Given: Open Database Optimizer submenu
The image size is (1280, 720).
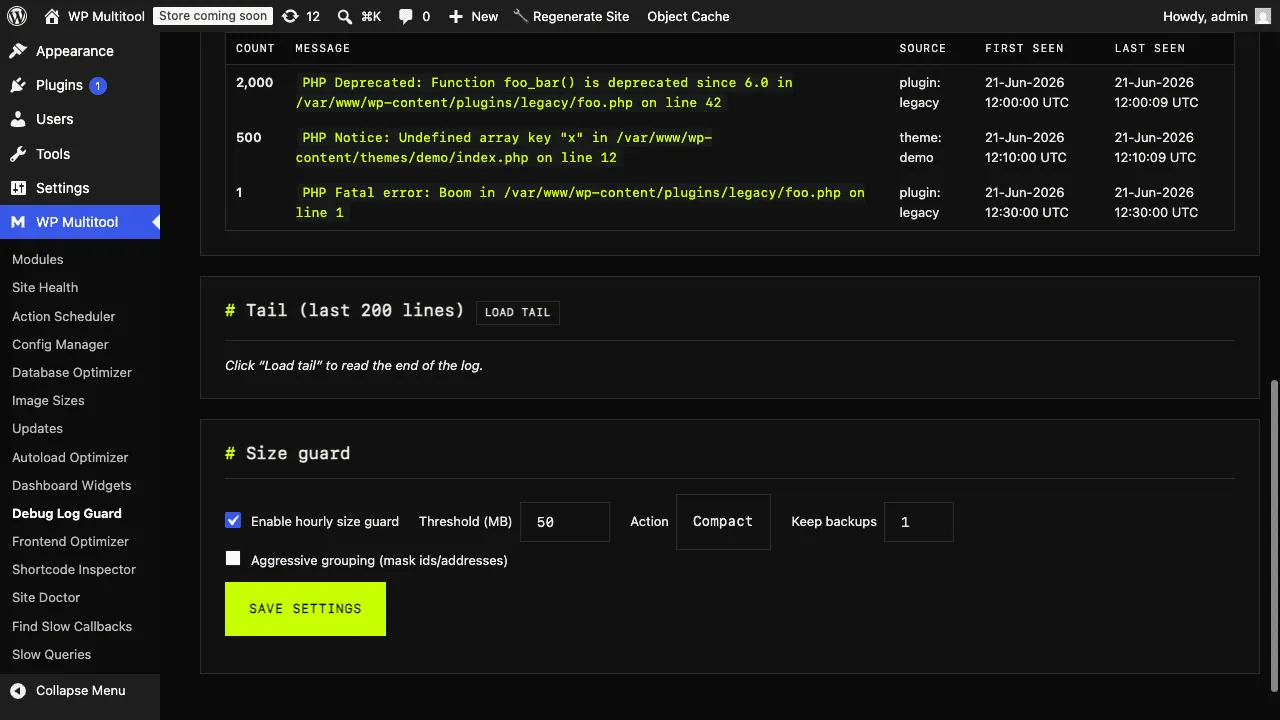Looking at the screenshot, I should click(72, 372).
